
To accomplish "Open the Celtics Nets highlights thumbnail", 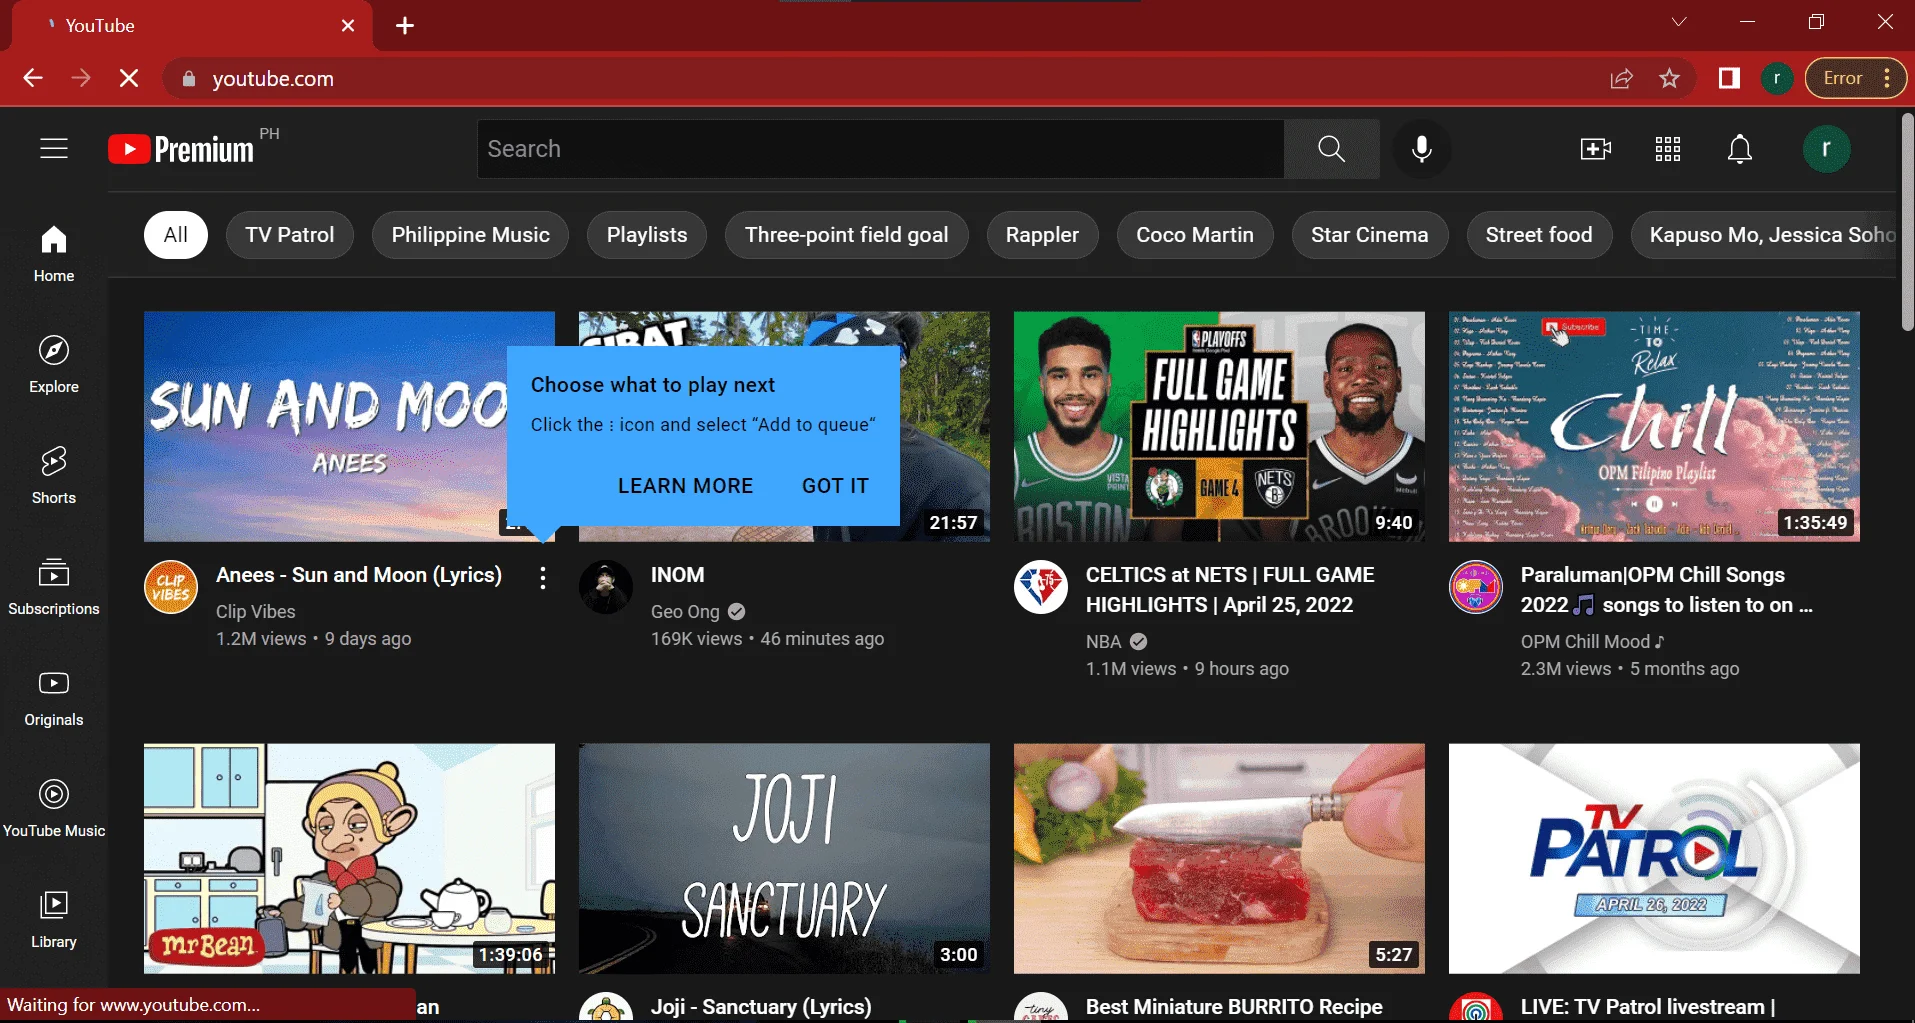I will 1219,426.
